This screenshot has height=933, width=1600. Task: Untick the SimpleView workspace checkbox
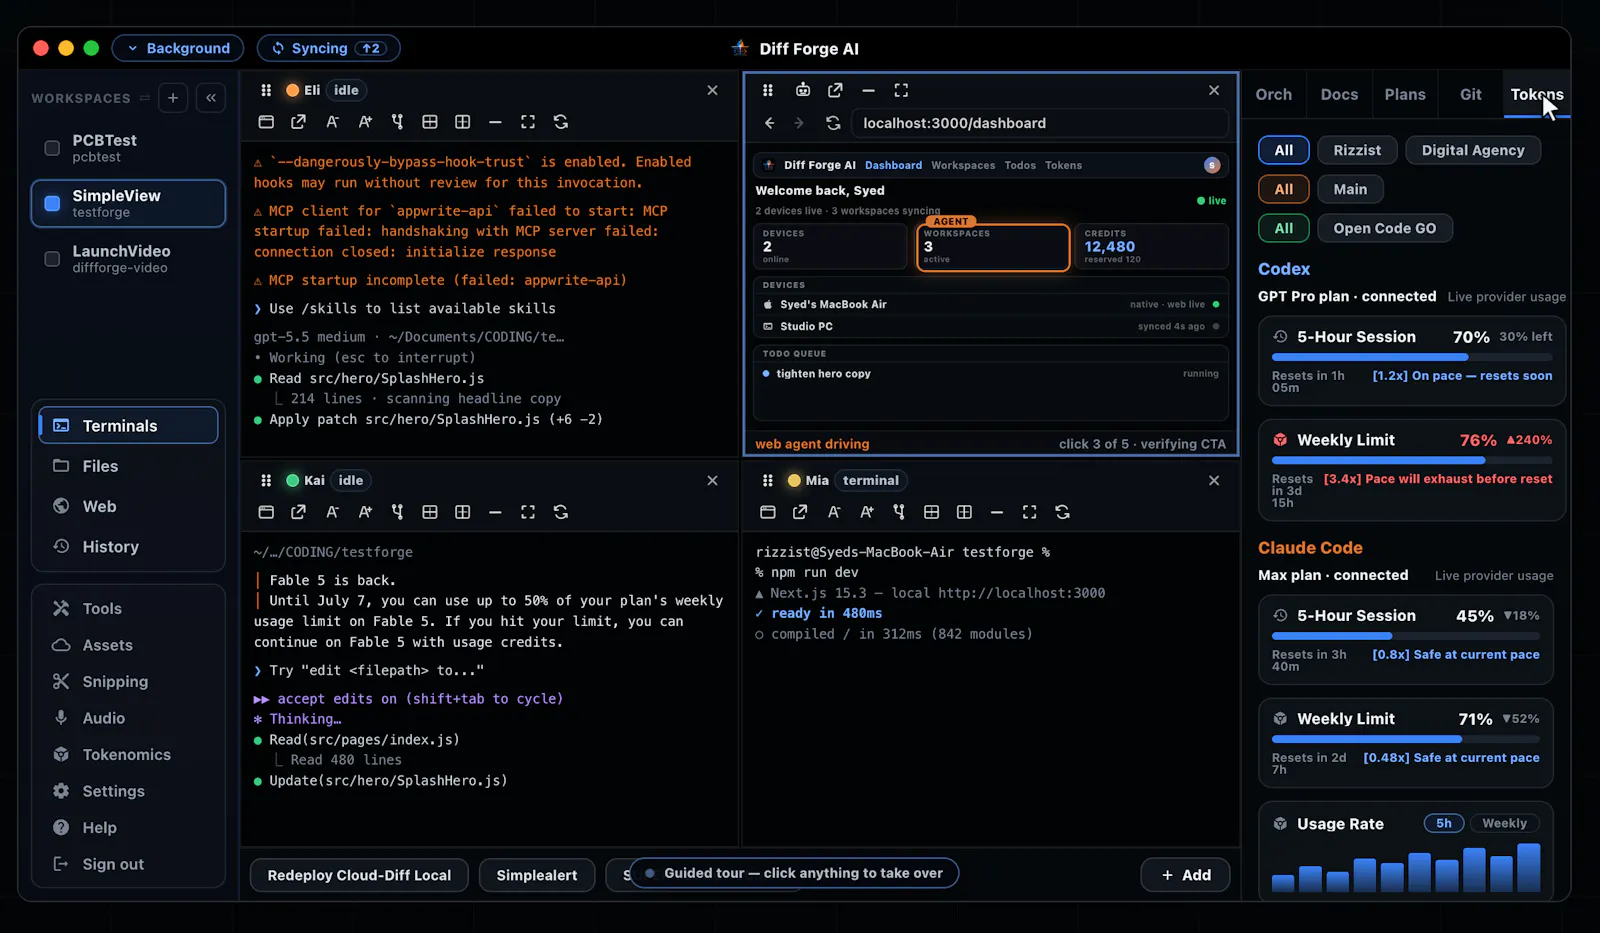(x=52, y=204)
